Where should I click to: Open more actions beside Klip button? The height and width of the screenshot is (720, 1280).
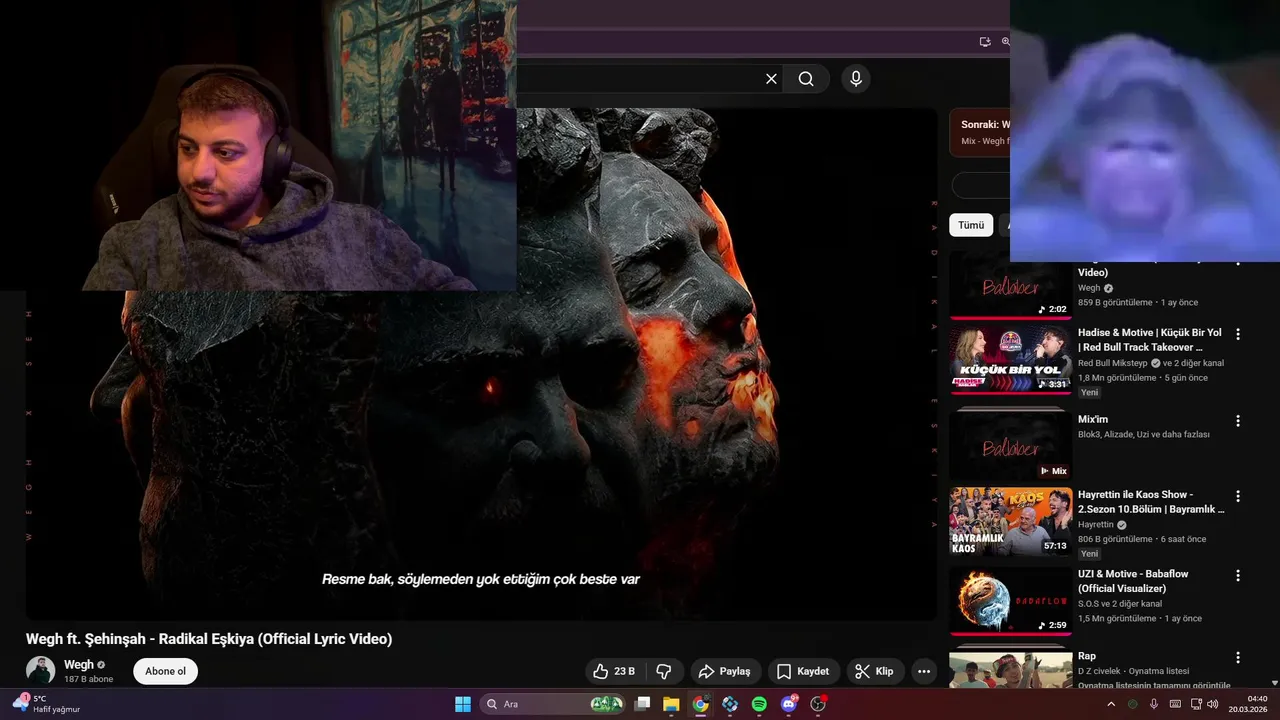pos(924,671)
